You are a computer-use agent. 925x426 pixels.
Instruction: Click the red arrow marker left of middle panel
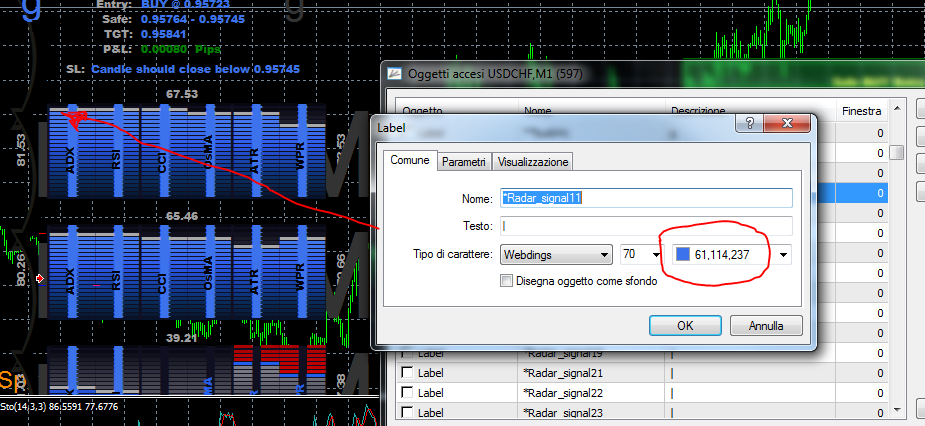click(x=40, y=278)
